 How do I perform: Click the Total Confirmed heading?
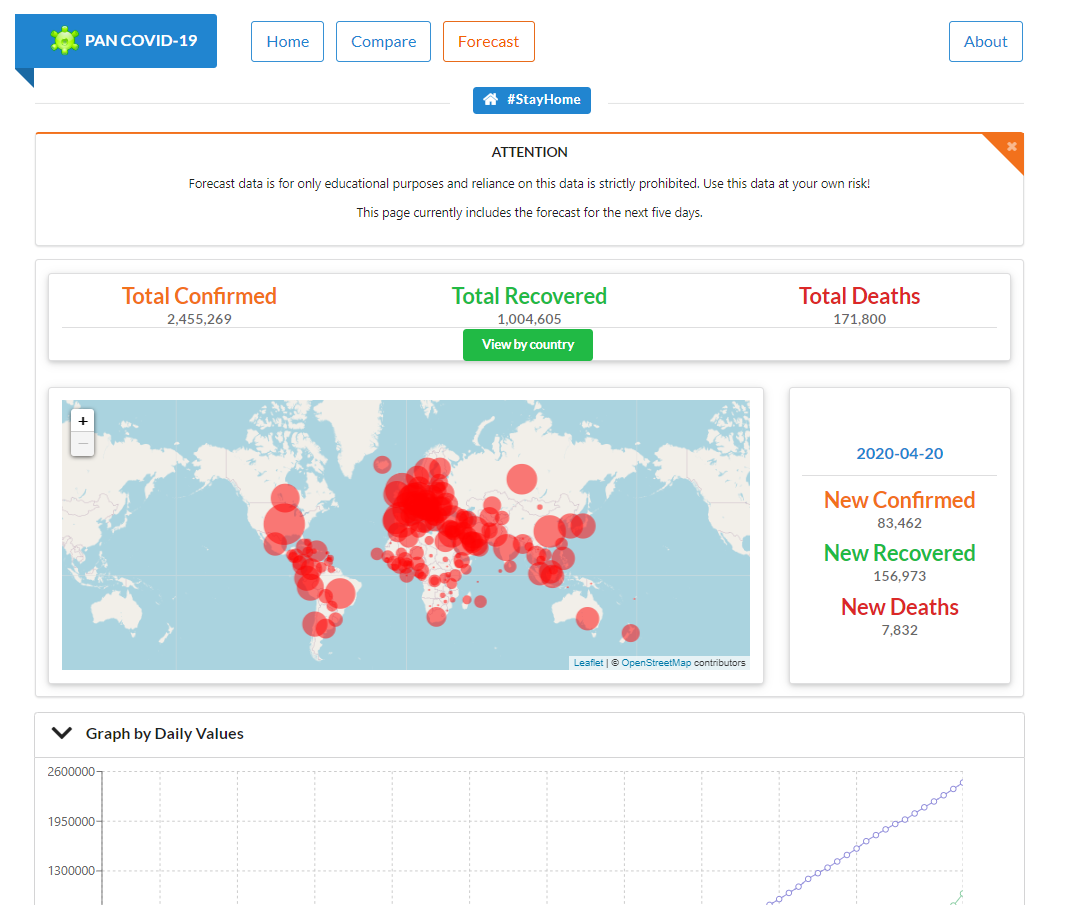pyautogui.click(x=199, y=295)
